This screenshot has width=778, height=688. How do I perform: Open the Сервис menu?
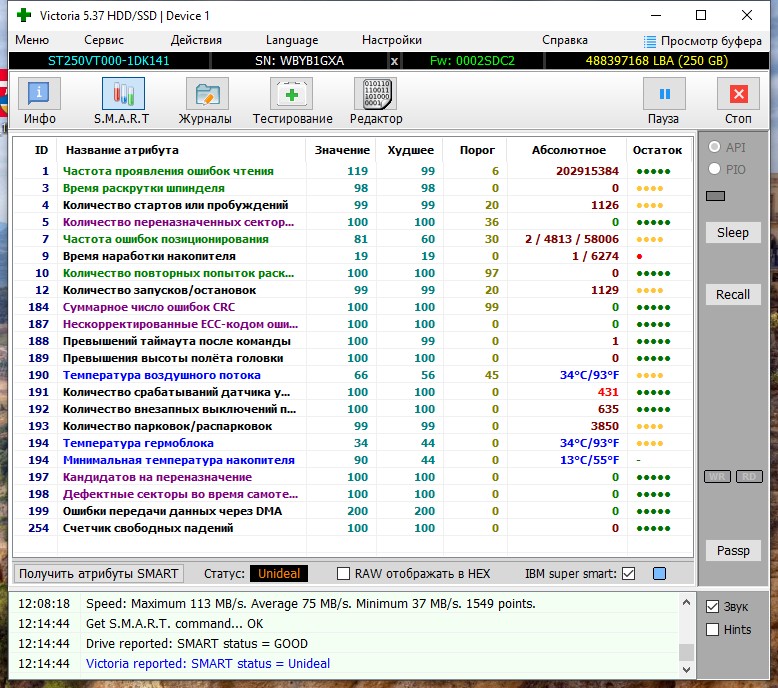104,40
